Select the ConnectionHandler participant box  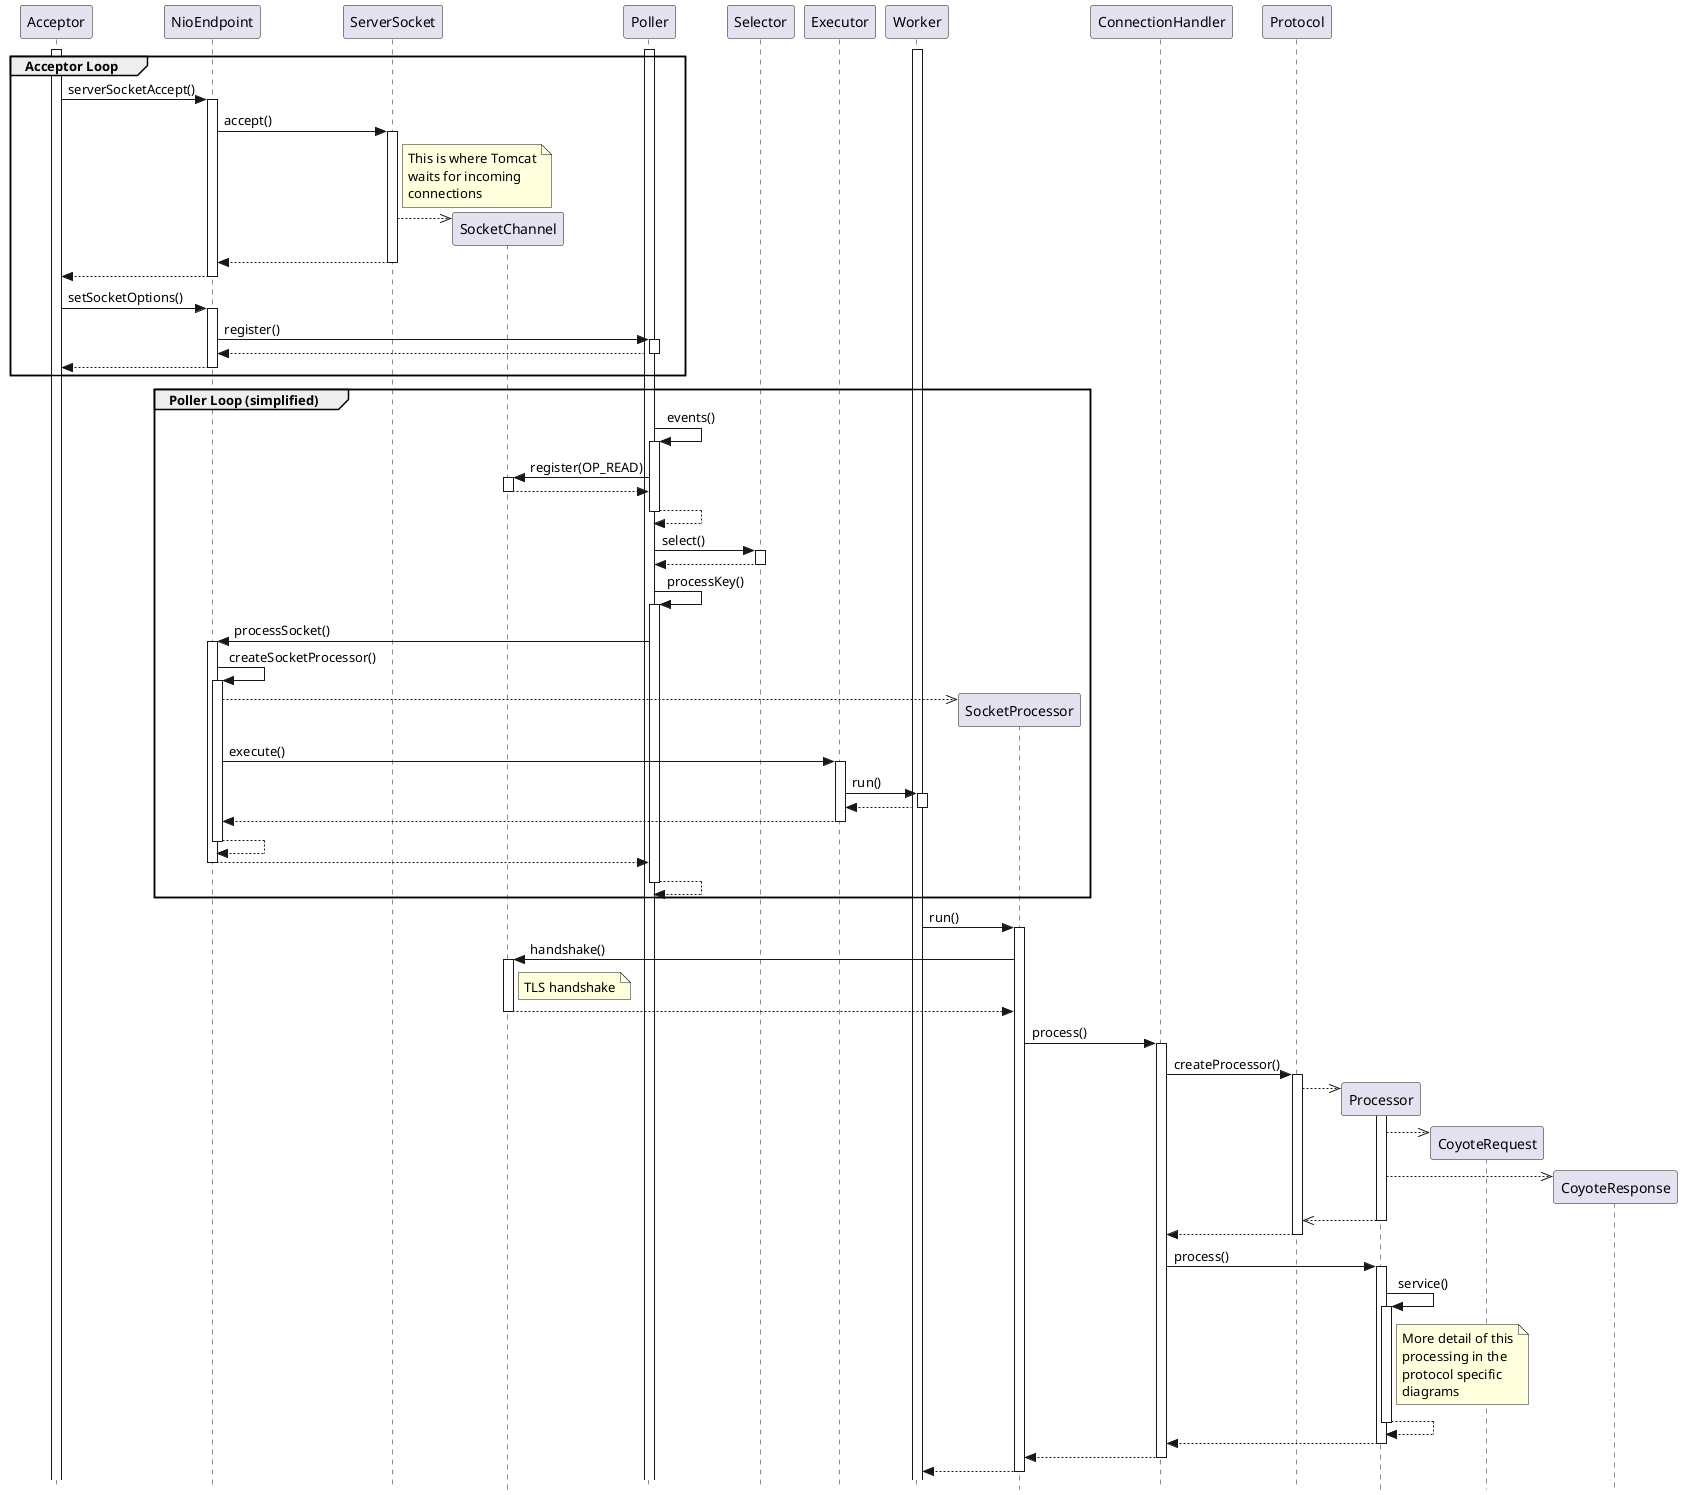click(1161, 22)
